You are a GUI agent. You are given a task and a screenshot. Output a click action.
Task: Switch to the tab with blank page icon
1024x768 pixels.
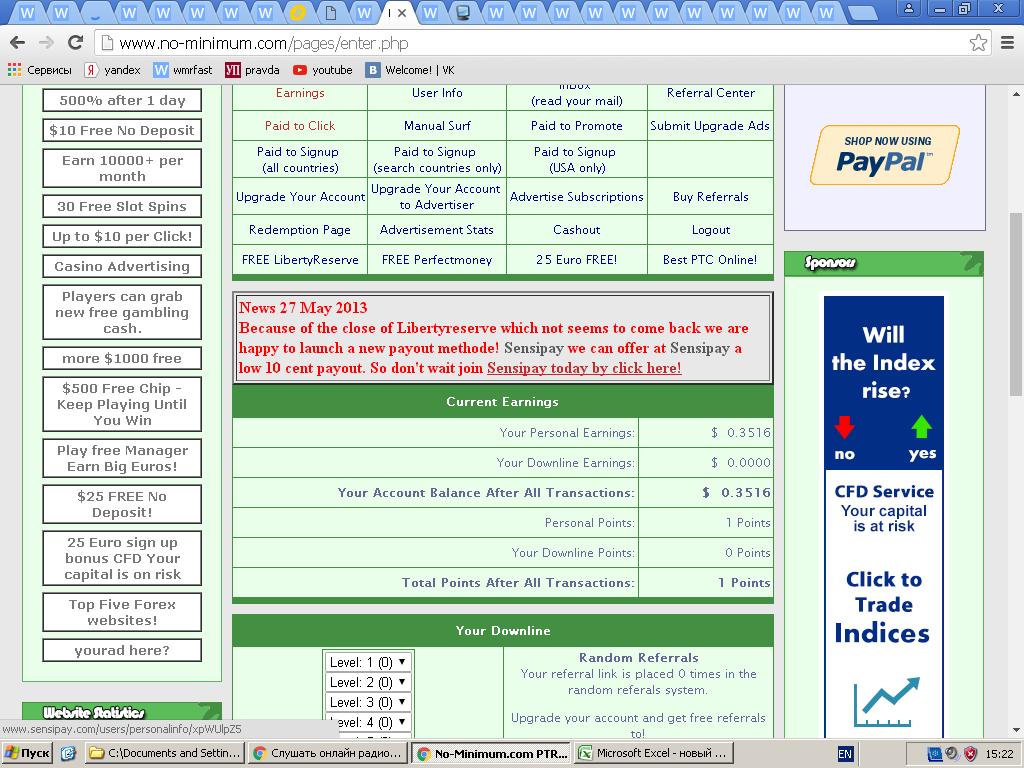pyautogui.click(x=331, y=12)
